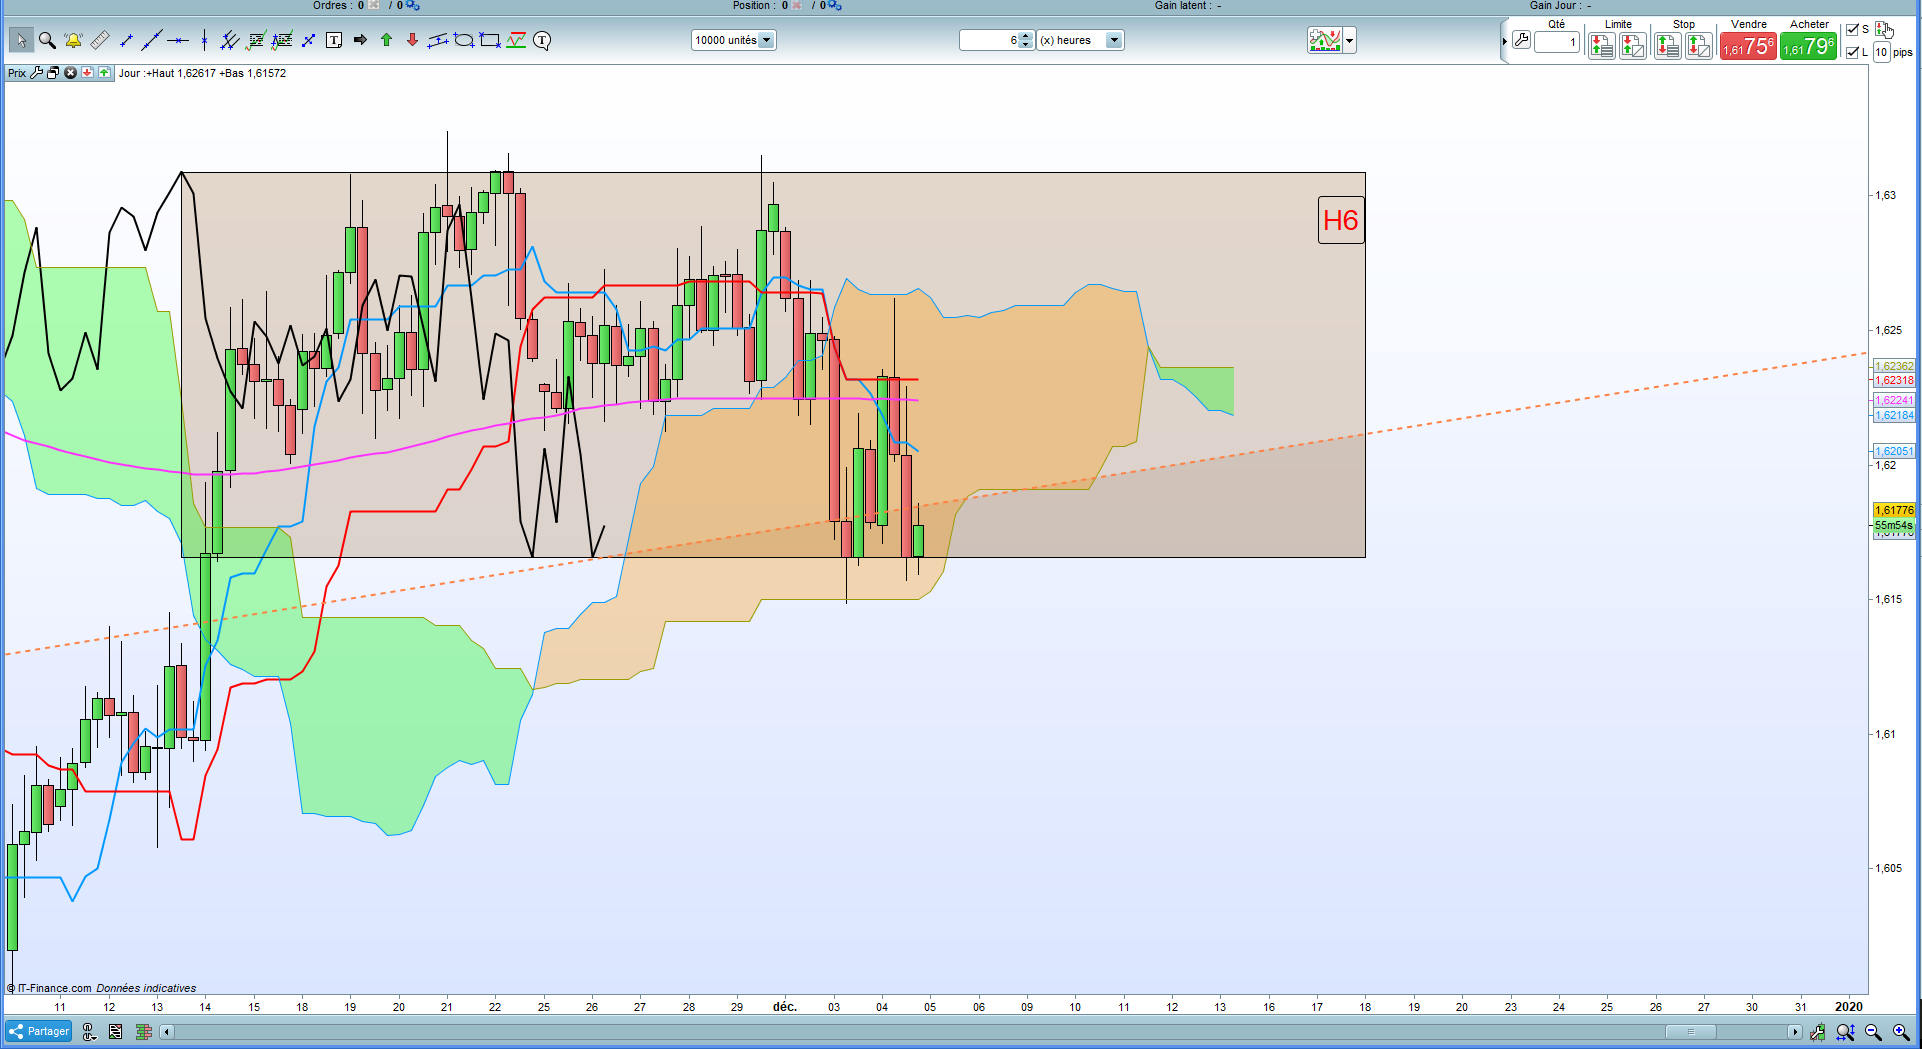Select the arrow cursor tool
1922x1049 pixels.
21,40
